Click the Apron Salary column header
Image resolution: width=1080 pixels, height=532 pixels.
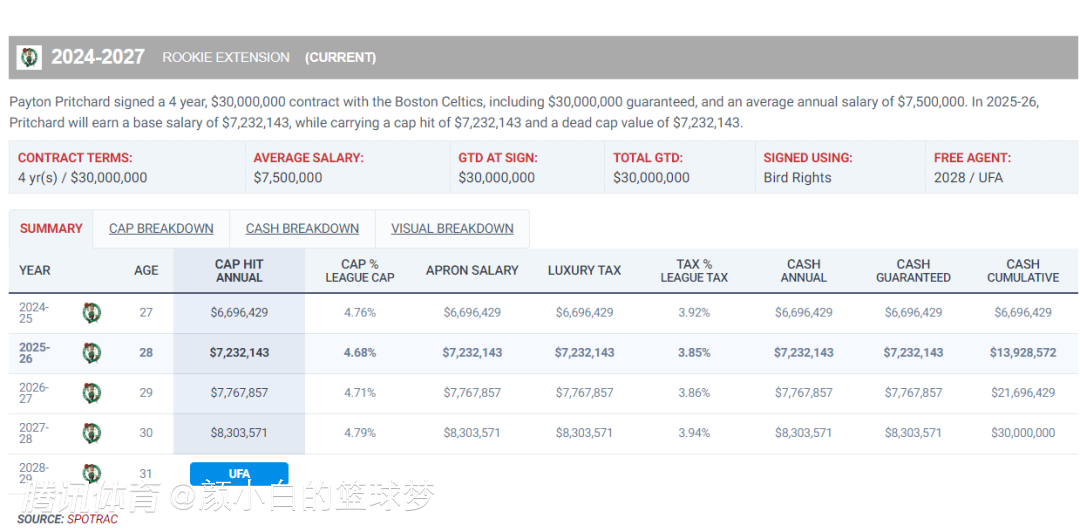[472, 271]
